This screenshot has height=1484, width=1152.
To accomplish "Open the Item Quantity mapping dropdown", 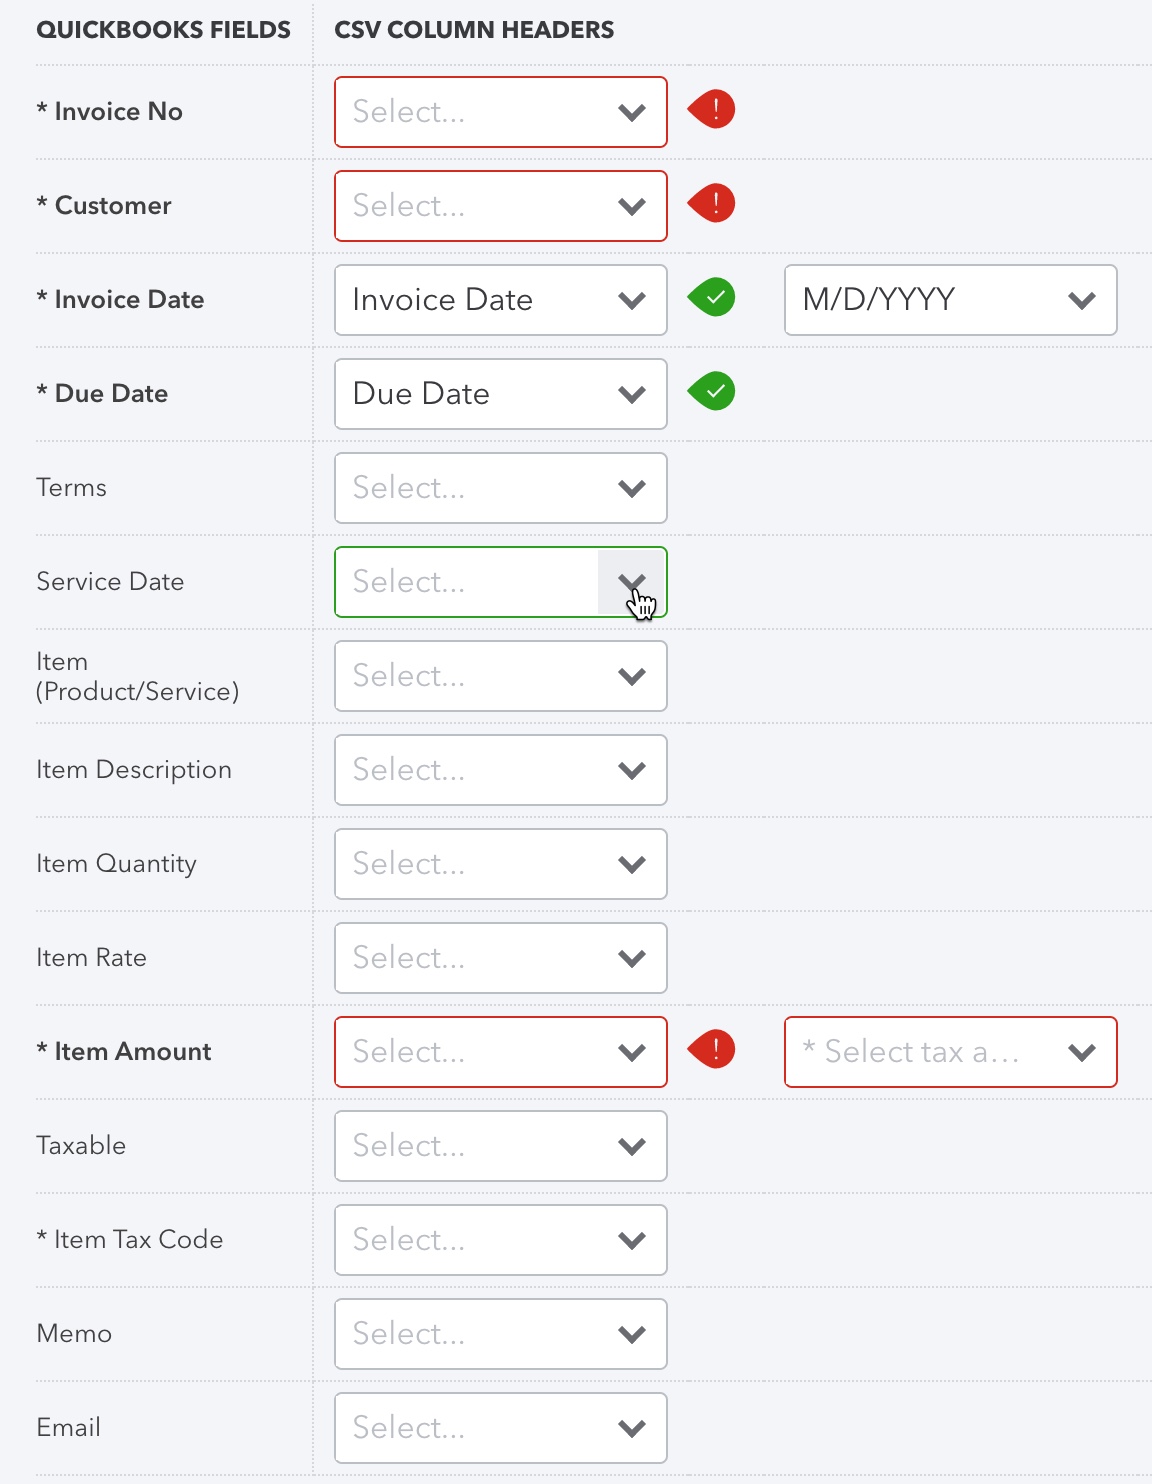I will [x=500, y=863].
